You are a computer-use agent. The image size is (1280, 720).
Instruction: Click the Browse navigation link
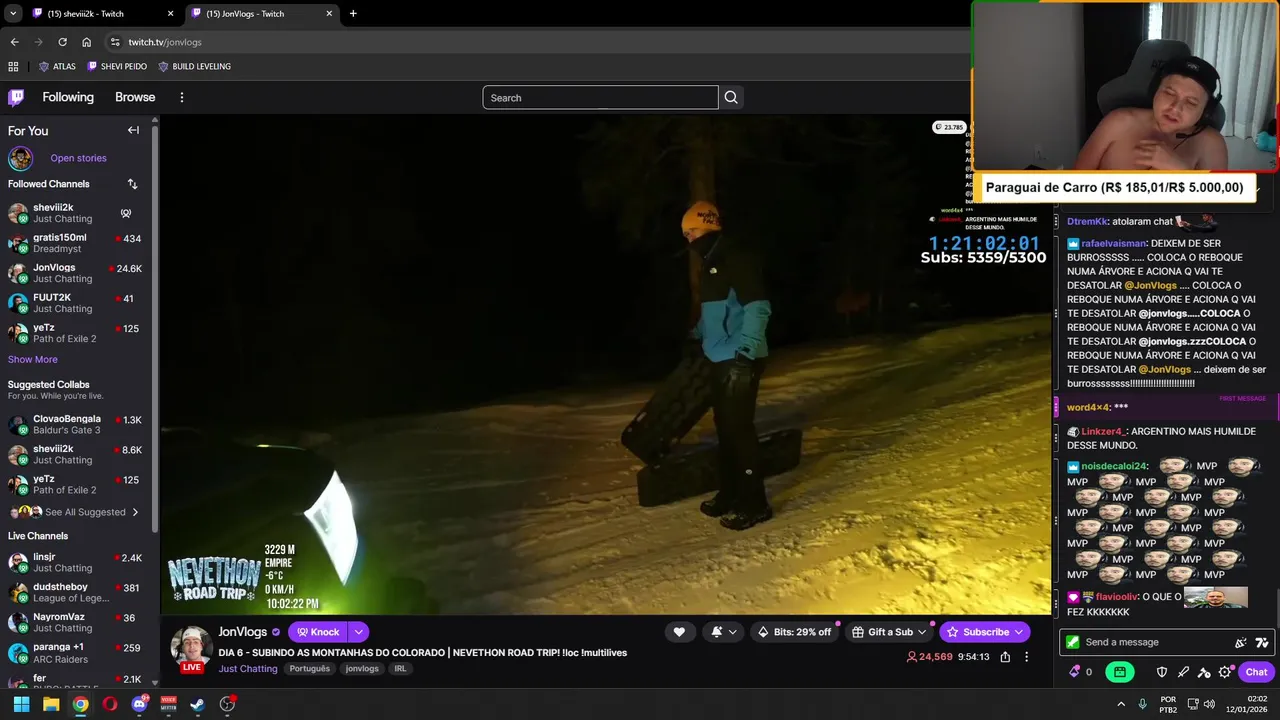135,97
